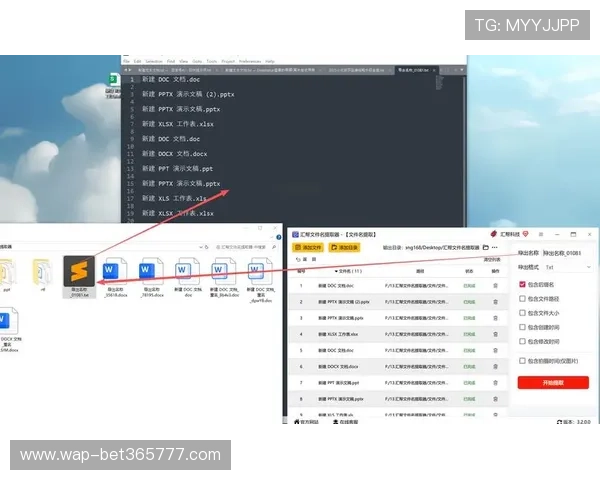Click the yellow 添加文件 button
Screen dimensions: 600x480
(x=308, y=246)
